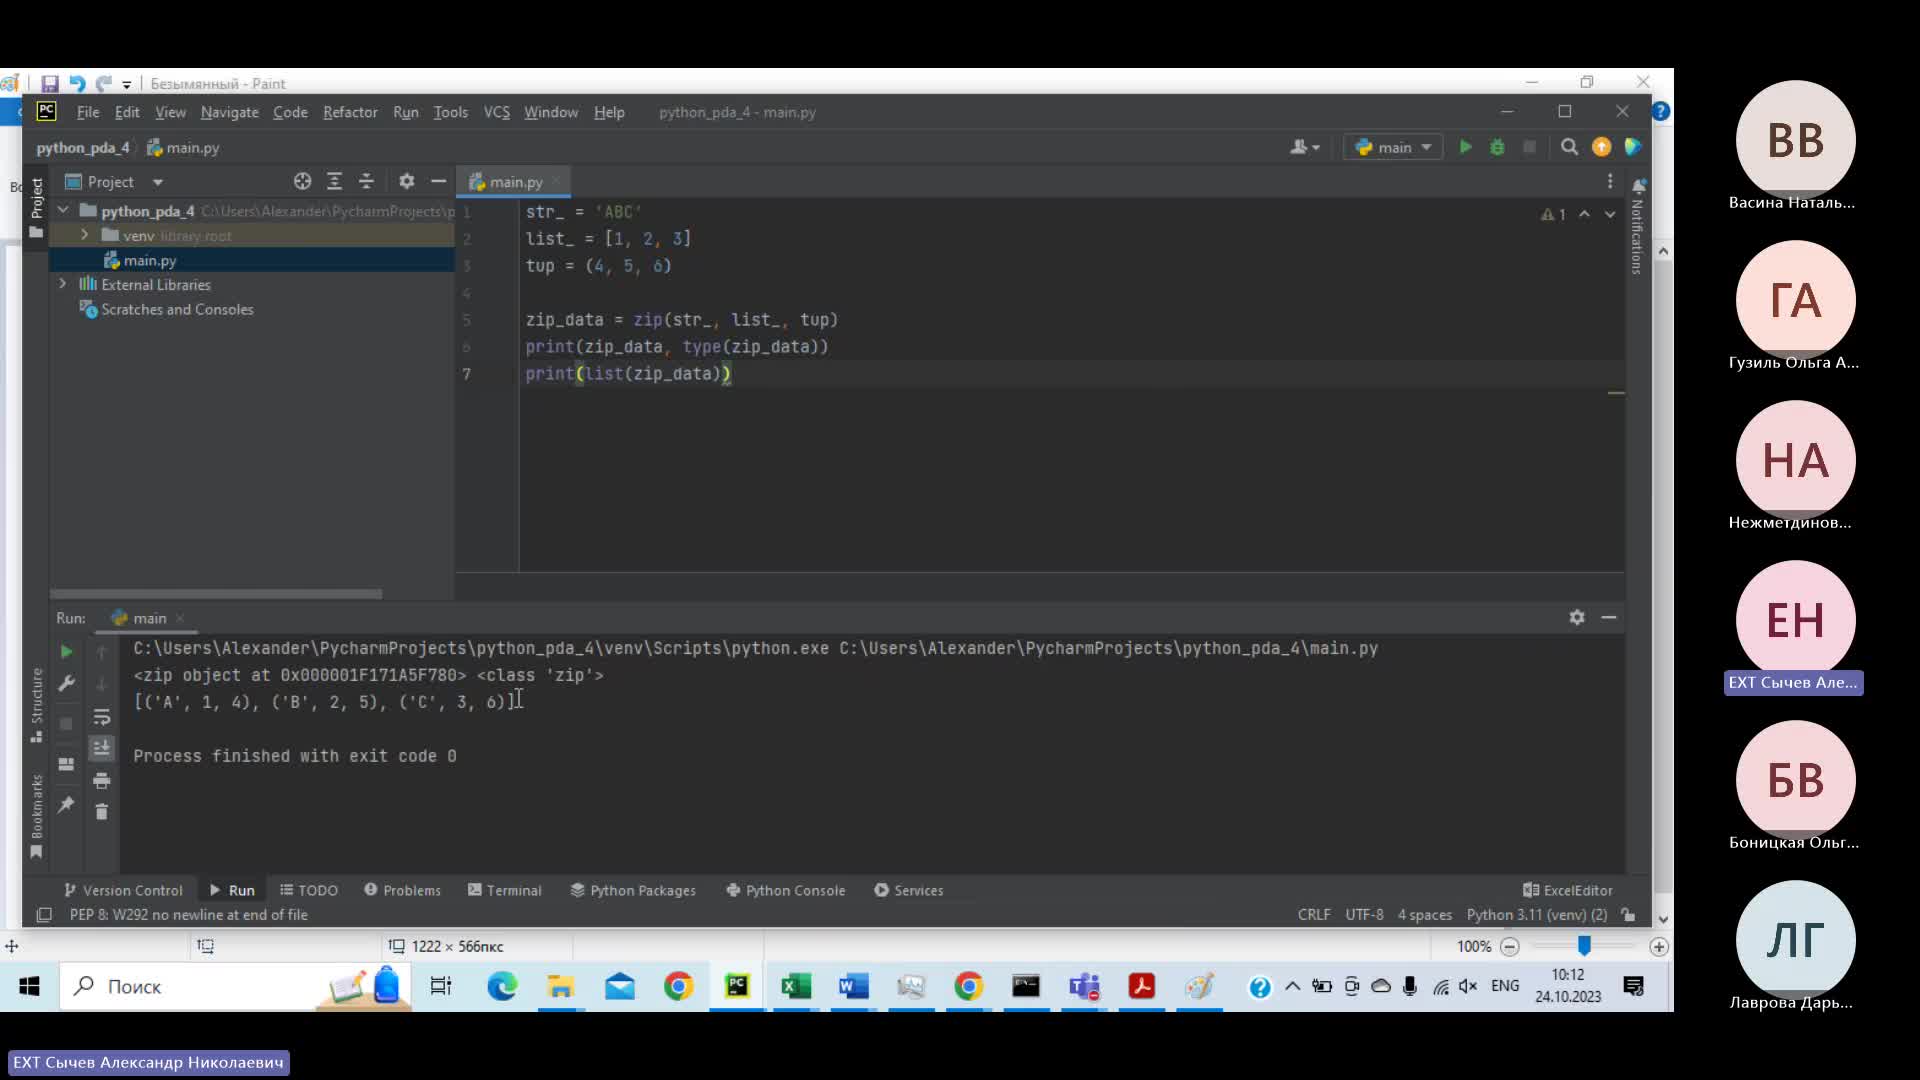Image resolution: width=1920 pixels, height=1080 pixels.
Task: Open the Edit menu
Action: pos(127,112)
